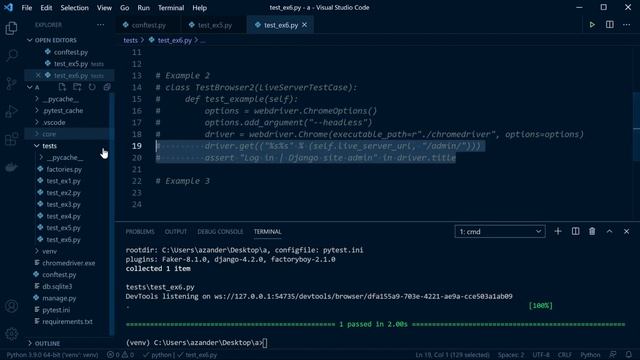Refresh the Explorer file tree
This screenshot has width=640, height=360.
pyautogui.click(x=92, y=87)
